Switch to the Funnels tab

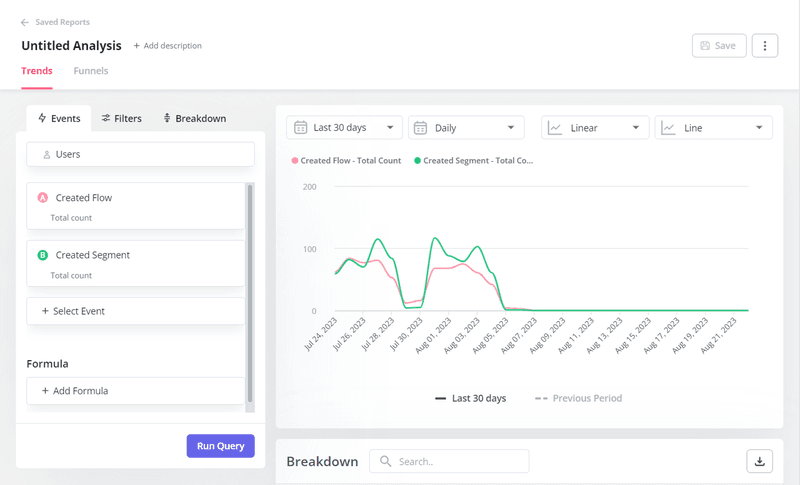pos(91,71)
